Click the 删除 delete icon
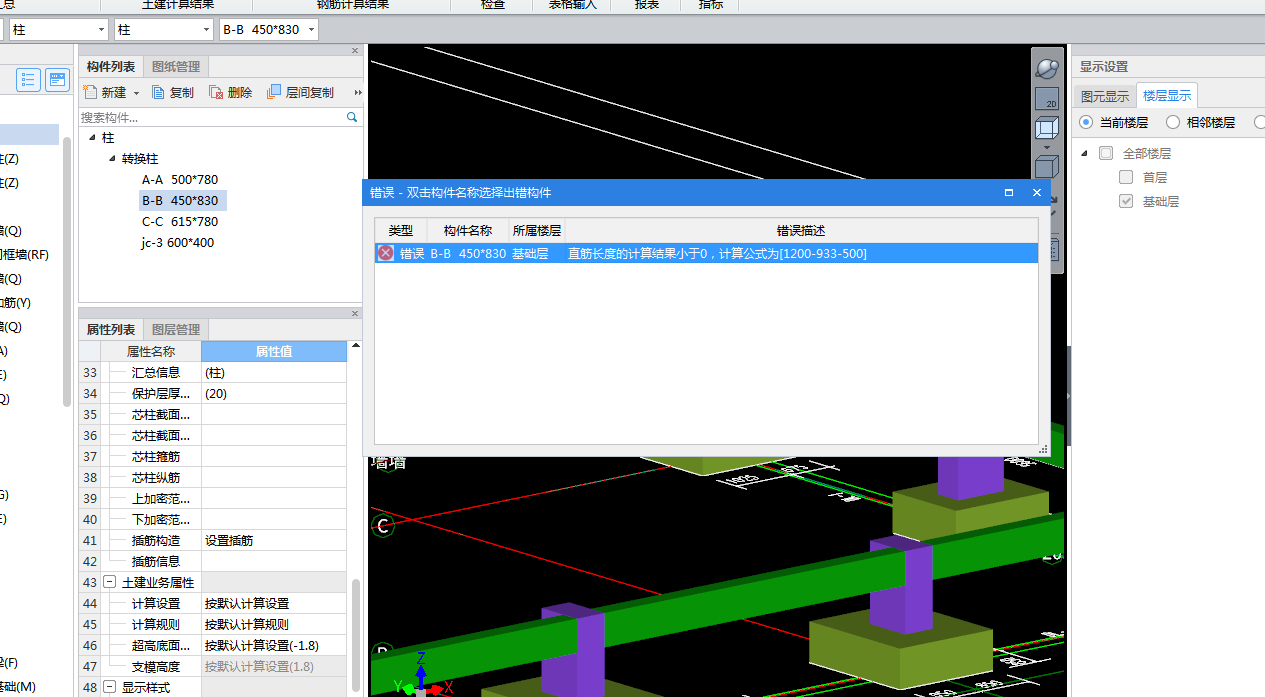 216,92
